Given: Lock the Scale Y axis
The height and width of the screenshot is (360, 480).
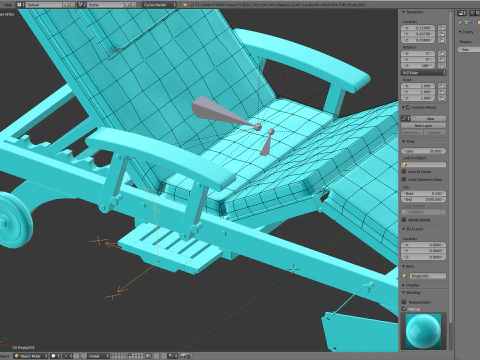Looking at the screenshot, I should (442, 92).
